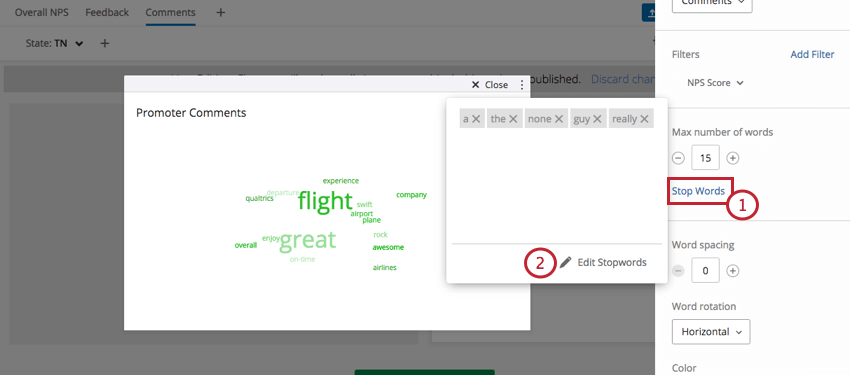
Task: Click 'plane' in the word cloud
Action: click(371, 220)
